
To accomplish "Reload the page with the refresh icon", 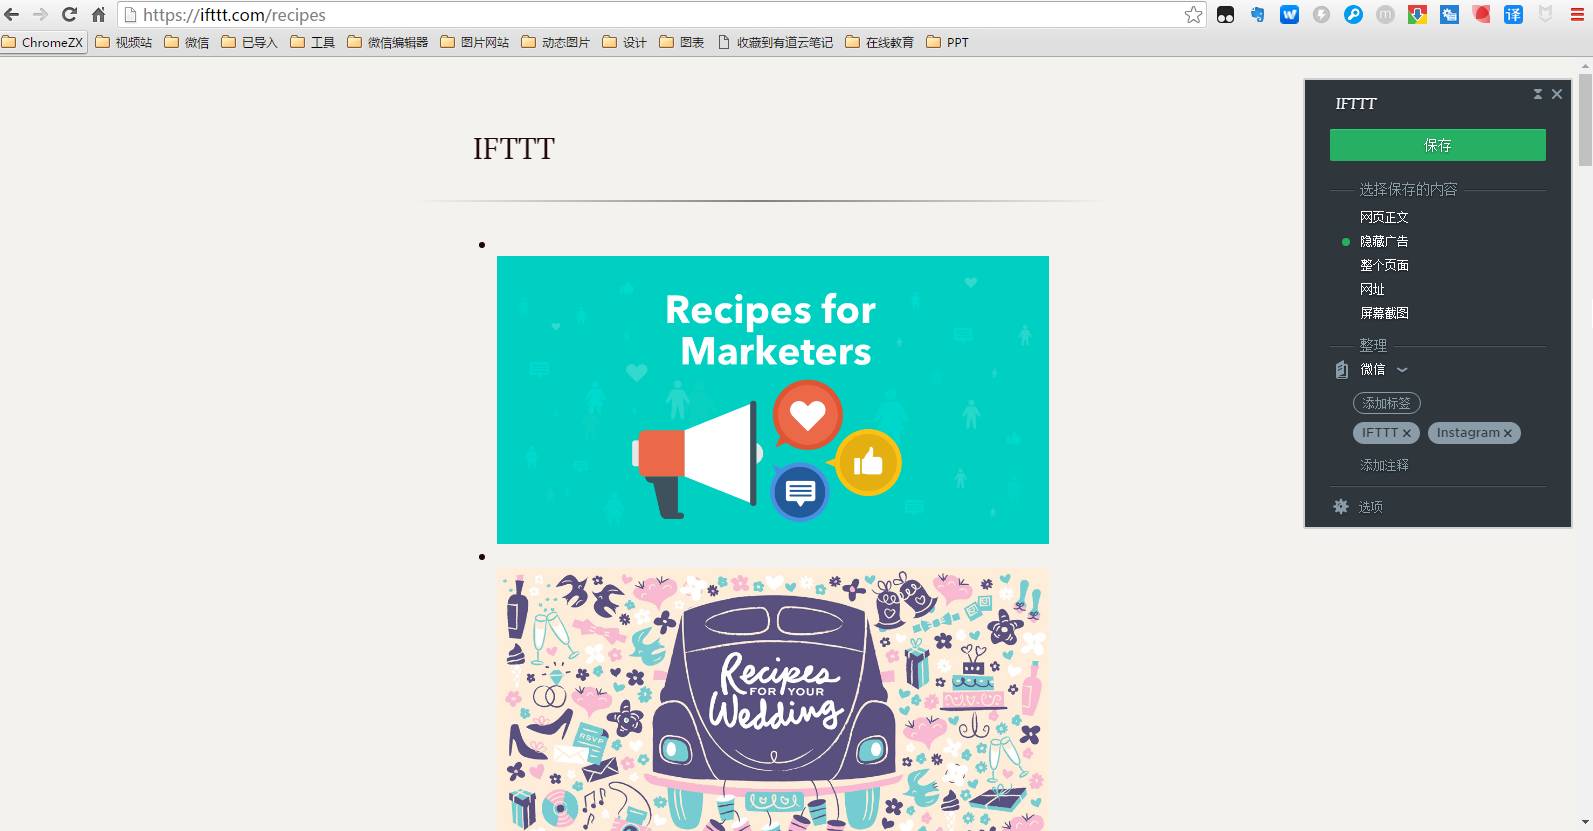I will tap(69, 15).
